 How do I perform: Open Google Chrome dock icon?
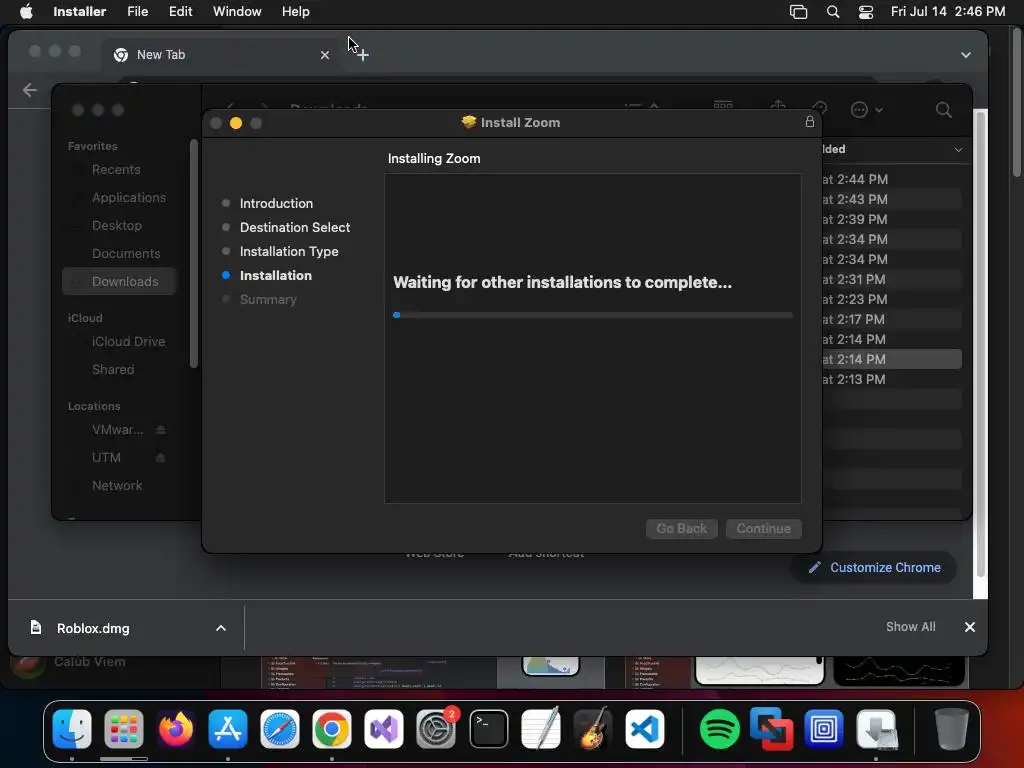coord(332,728)
